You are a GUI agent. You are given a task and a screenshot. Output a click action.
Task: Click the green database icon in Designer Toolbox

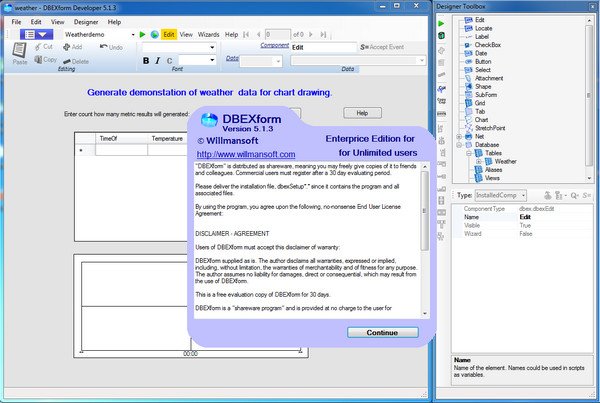tap(441, 36)
